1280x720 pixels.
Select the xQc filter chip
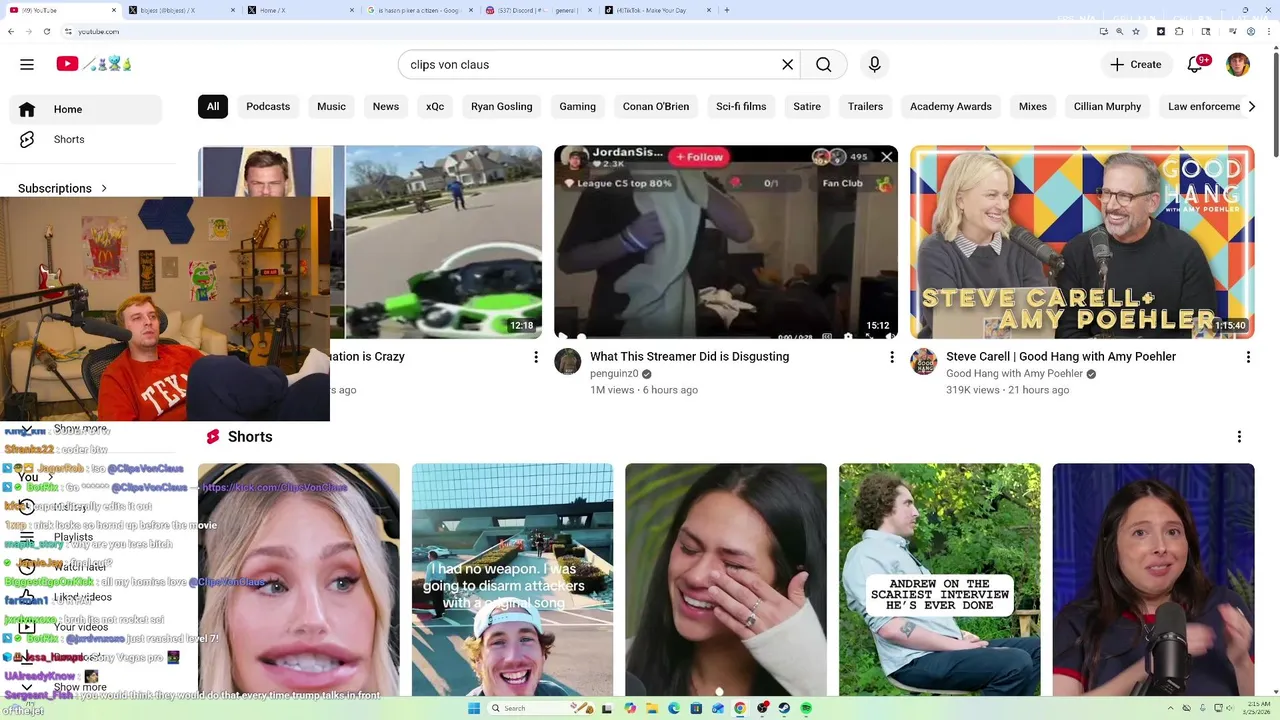click(435, 106)
